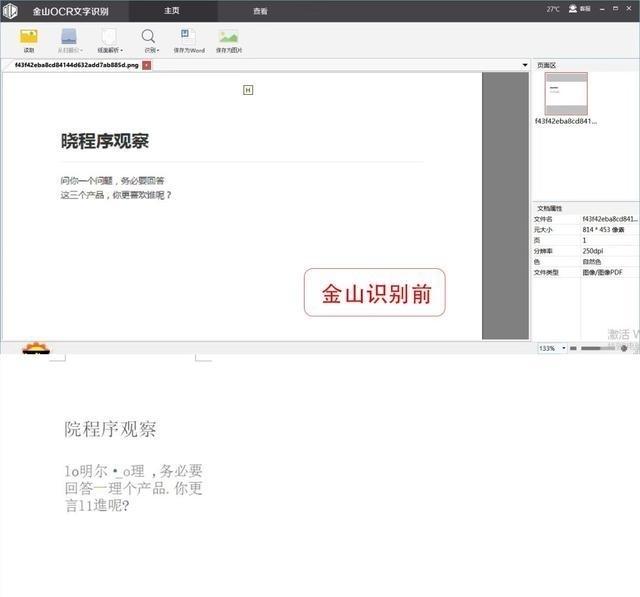Screen dimensions: 640x597
Task: Click the weather sun icon at bottom left
Action: pyautogui.click(x=36, y=348)
